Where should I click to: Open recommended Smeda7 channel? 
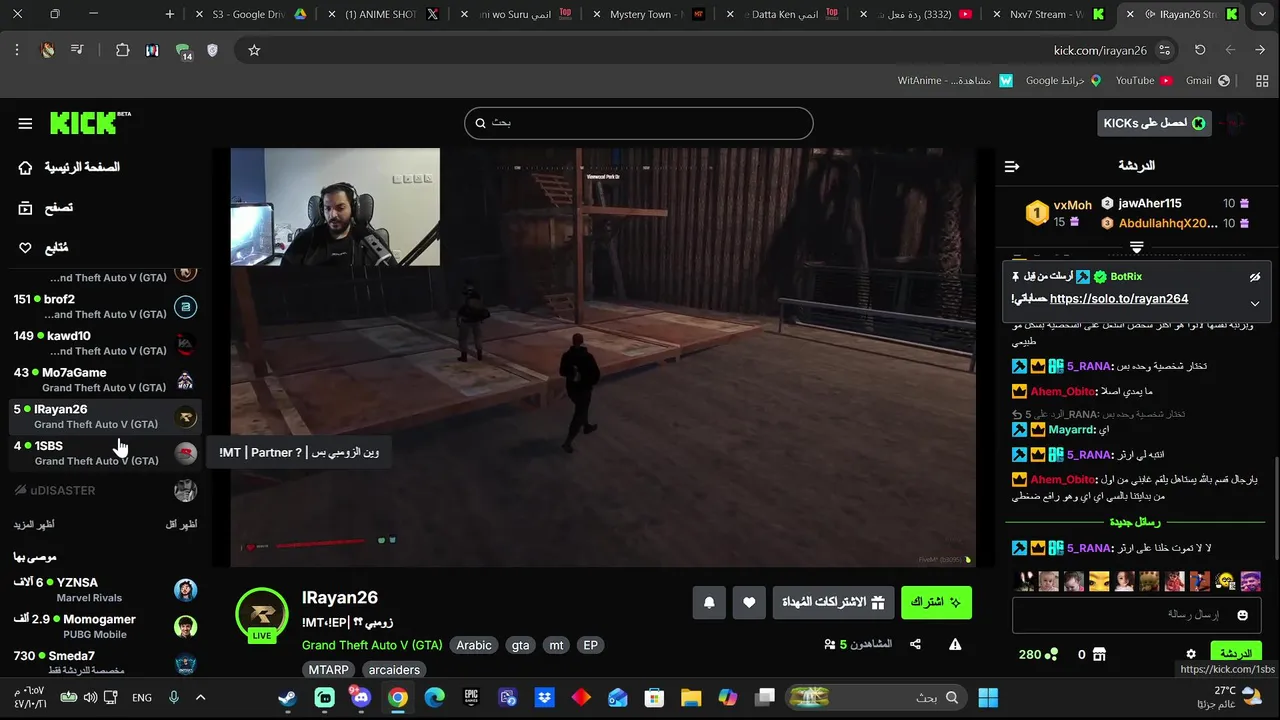105,663
